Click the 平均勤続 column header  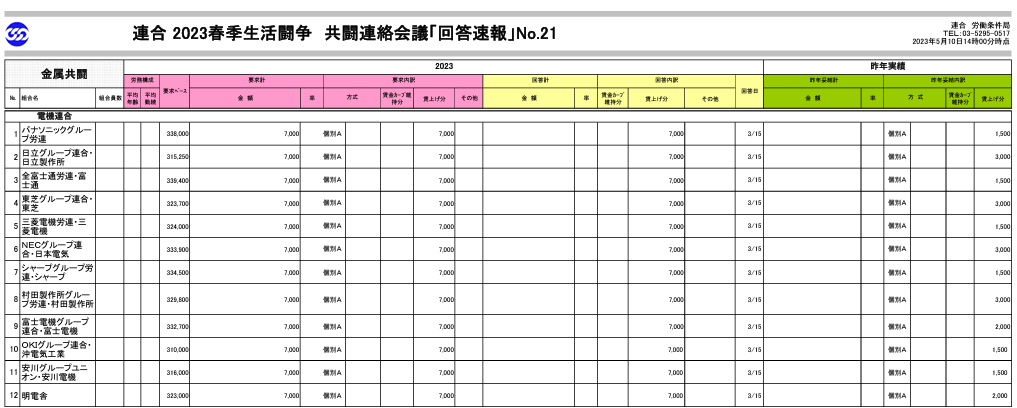pyautogui.click(x=150, y=98)
